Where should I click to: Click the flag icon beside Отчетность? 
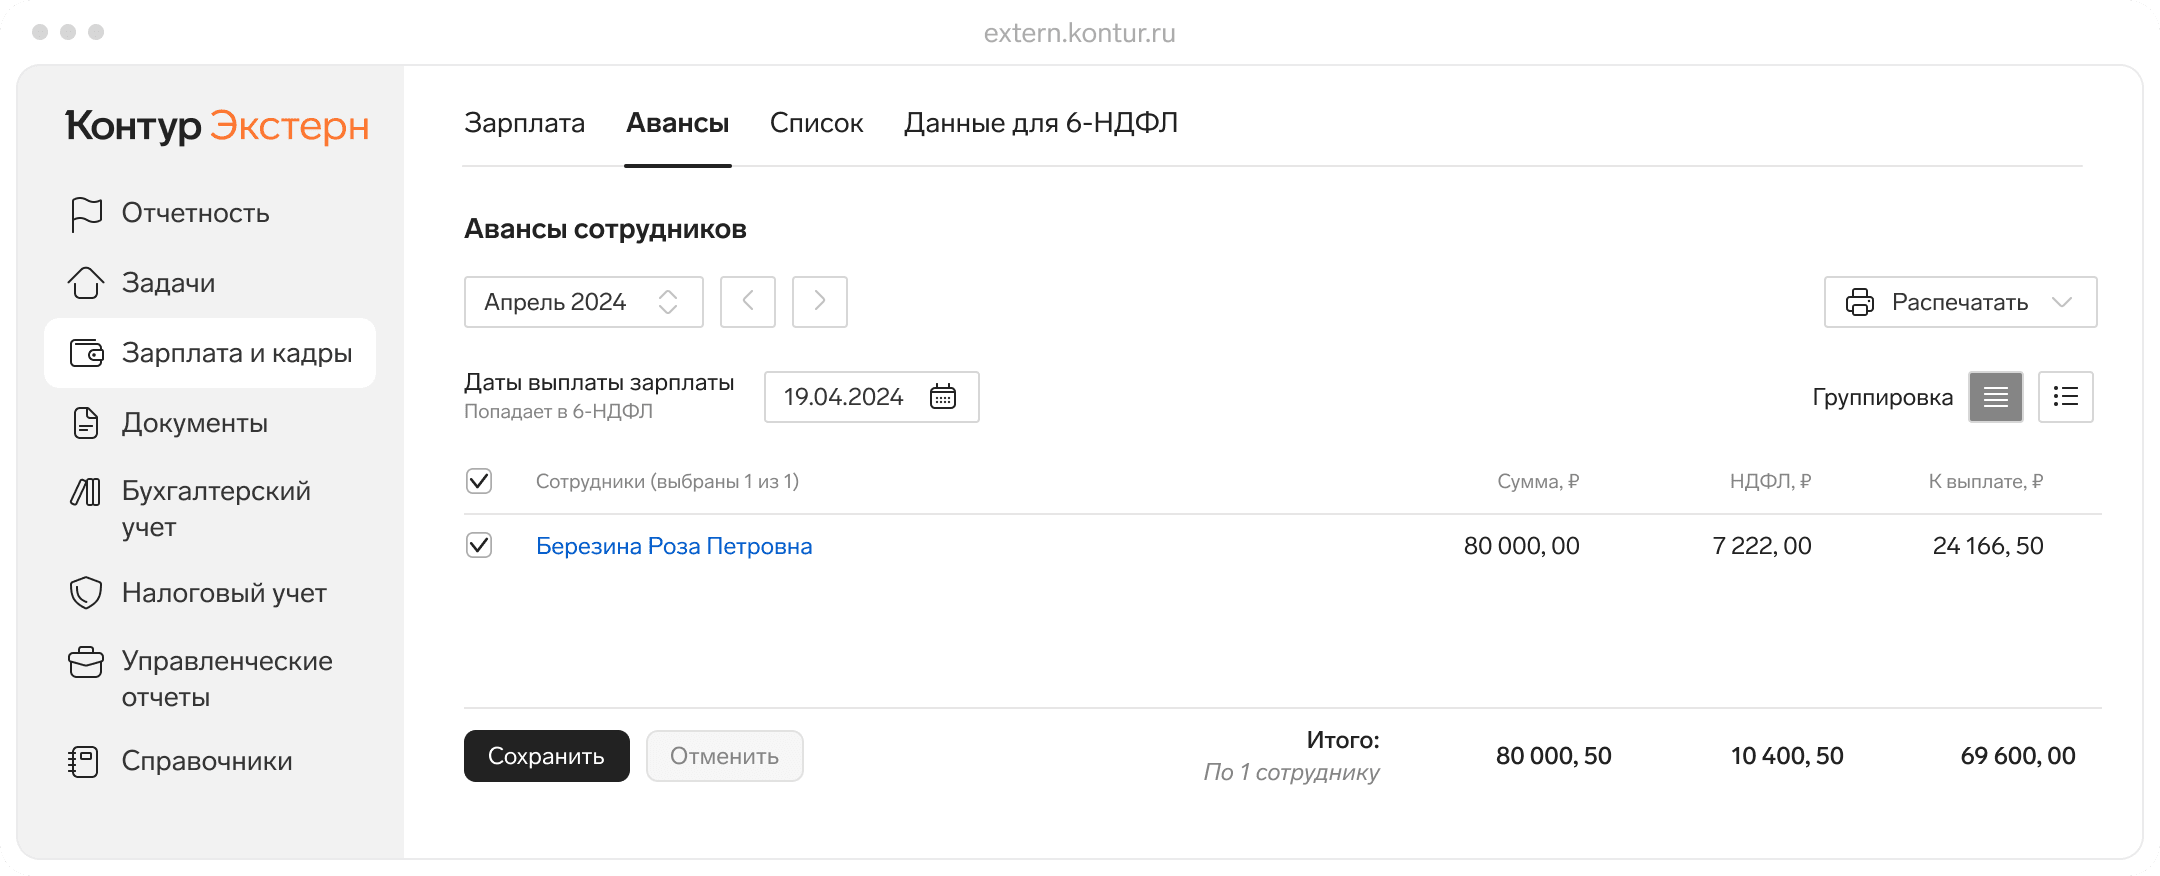pos(87,213)
